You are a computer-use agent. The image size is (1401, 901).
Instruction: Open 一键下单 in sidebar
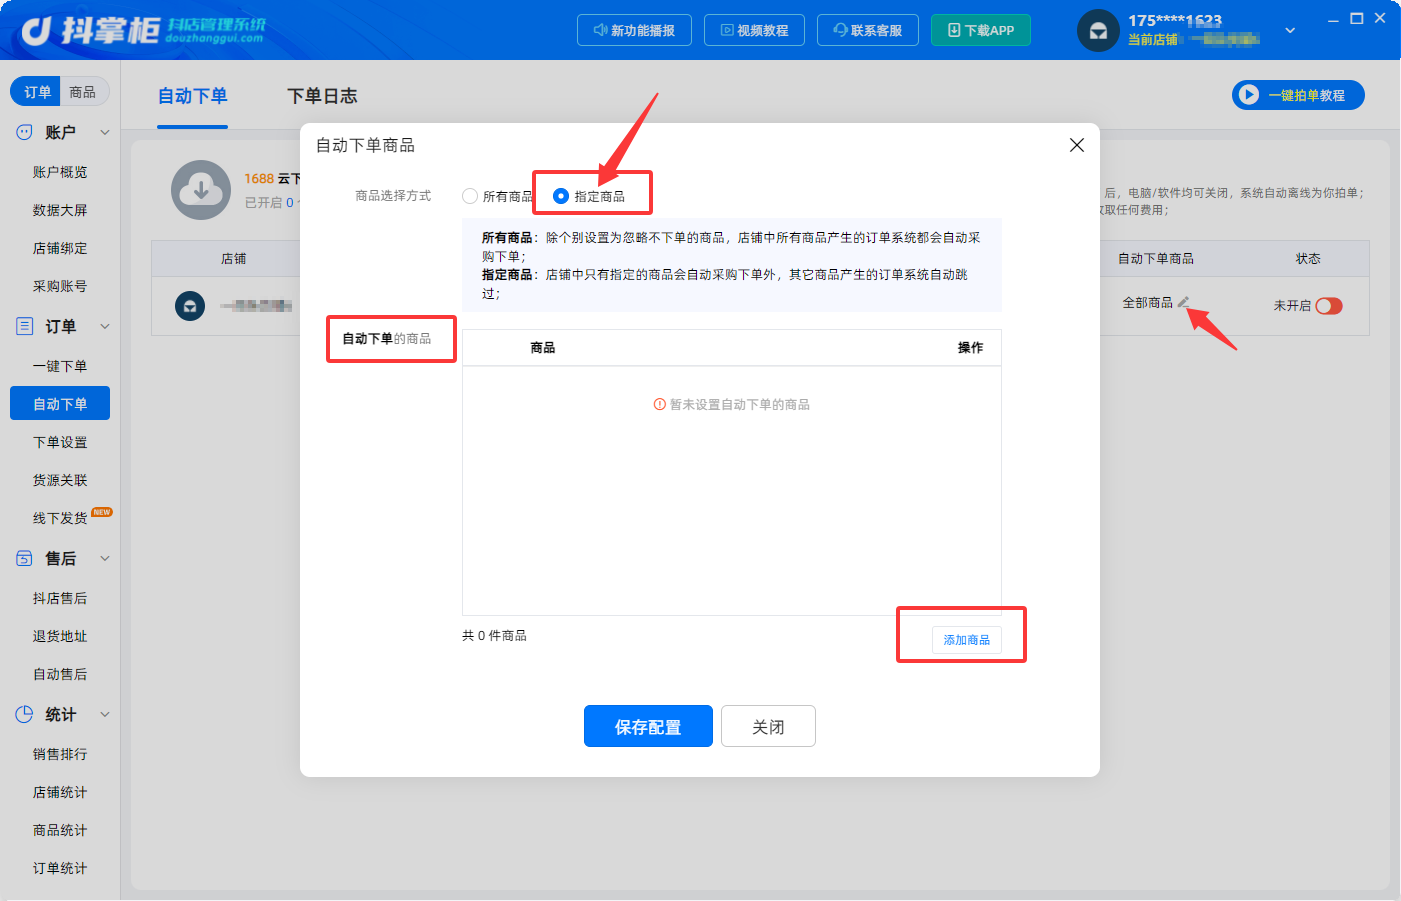tap(60, 366)
